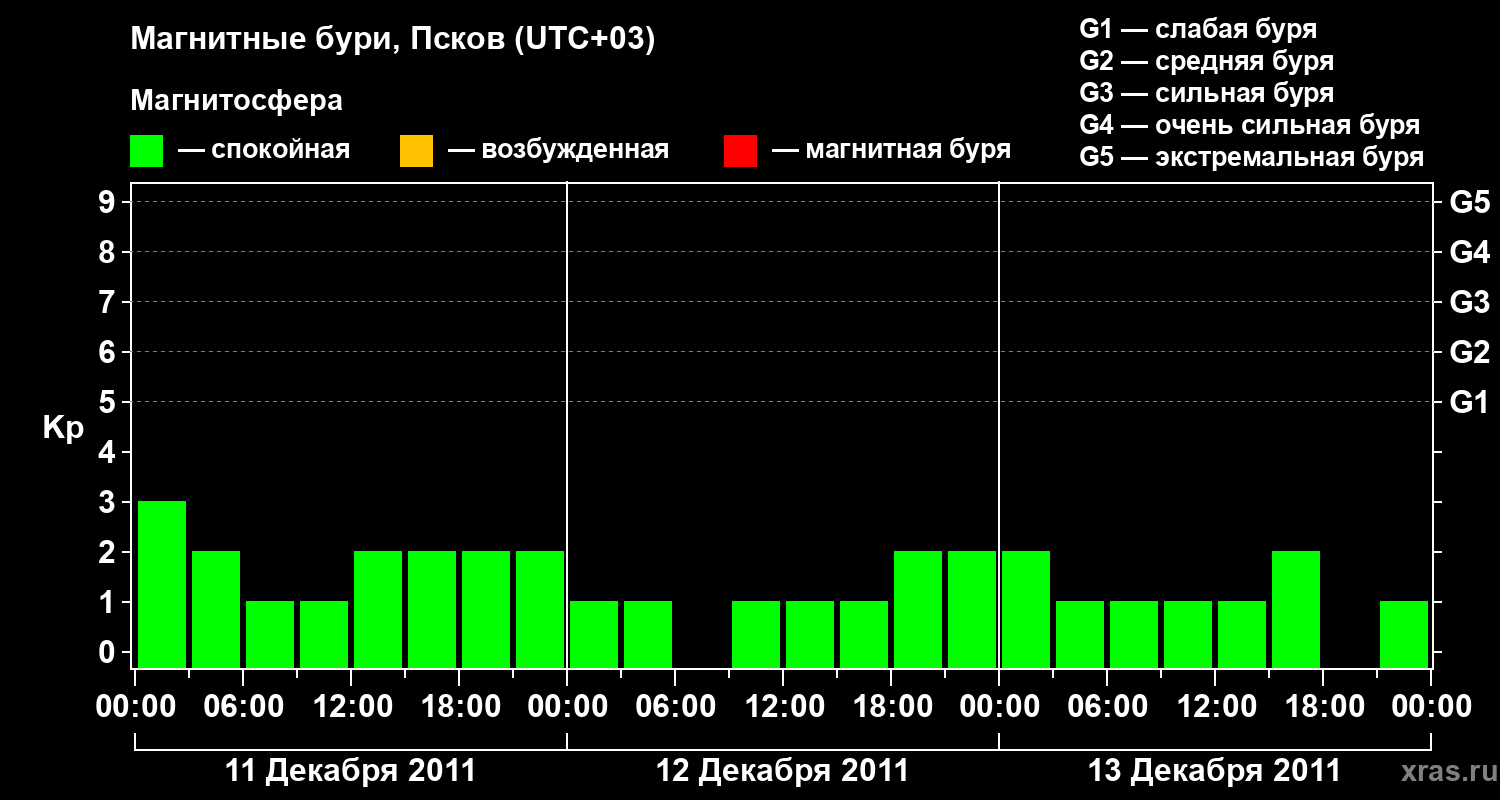Click the red 'магнитная буря' legend swatch
1500x800 pixels.
tap(740, 151)
